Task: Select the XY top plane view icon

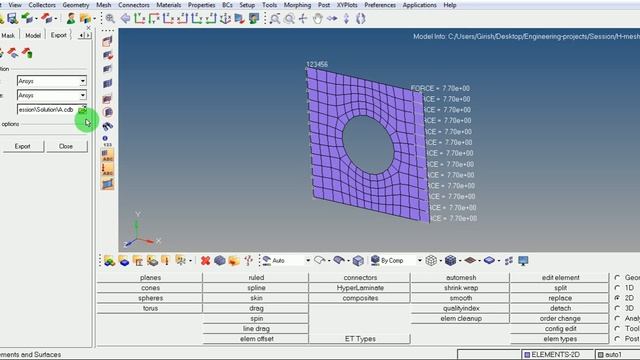Action: [140, 18]
